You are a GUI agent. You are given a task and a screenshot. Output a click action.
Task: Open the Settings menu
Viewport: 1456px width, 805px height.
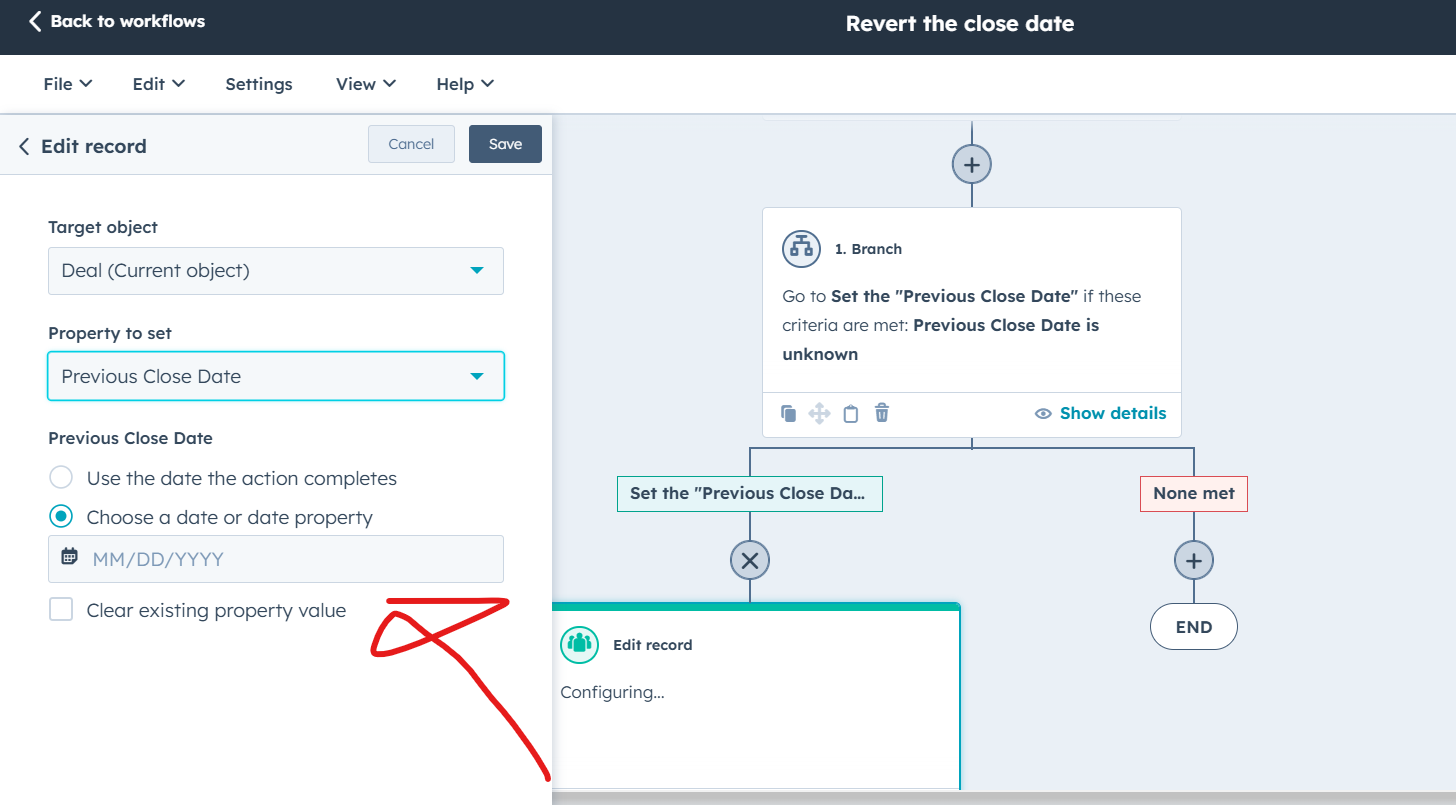click(258, 84)
